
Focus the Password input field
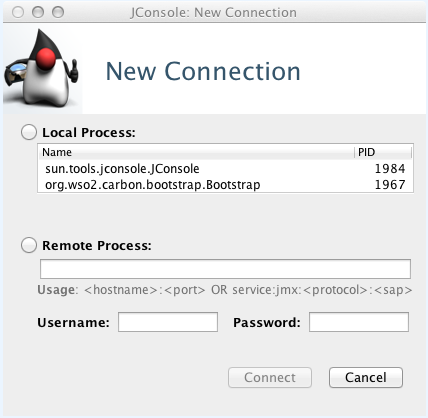pyautogui.click(x=359, y=322)
